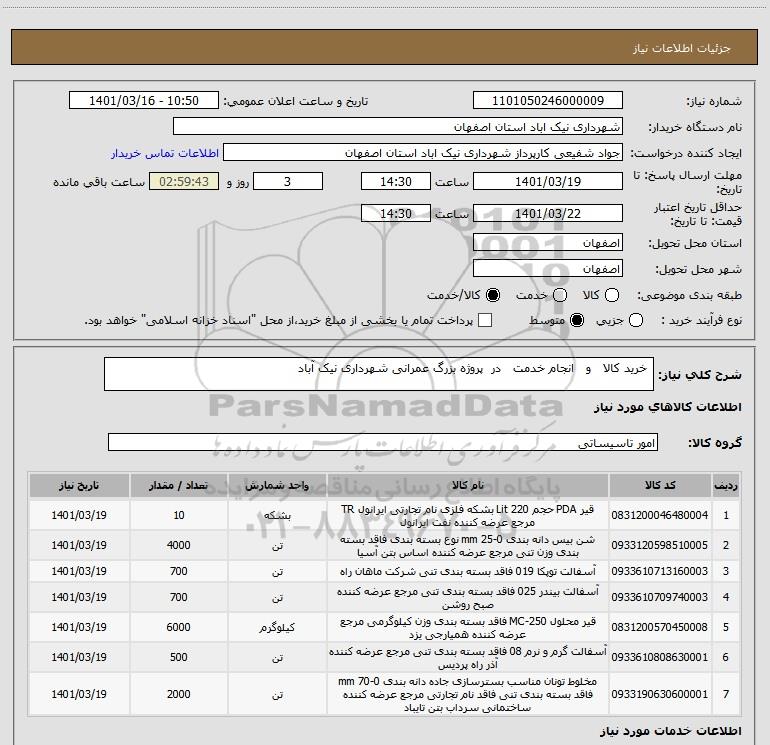Click the unit کیلوگرم cell

click(277, 628)
